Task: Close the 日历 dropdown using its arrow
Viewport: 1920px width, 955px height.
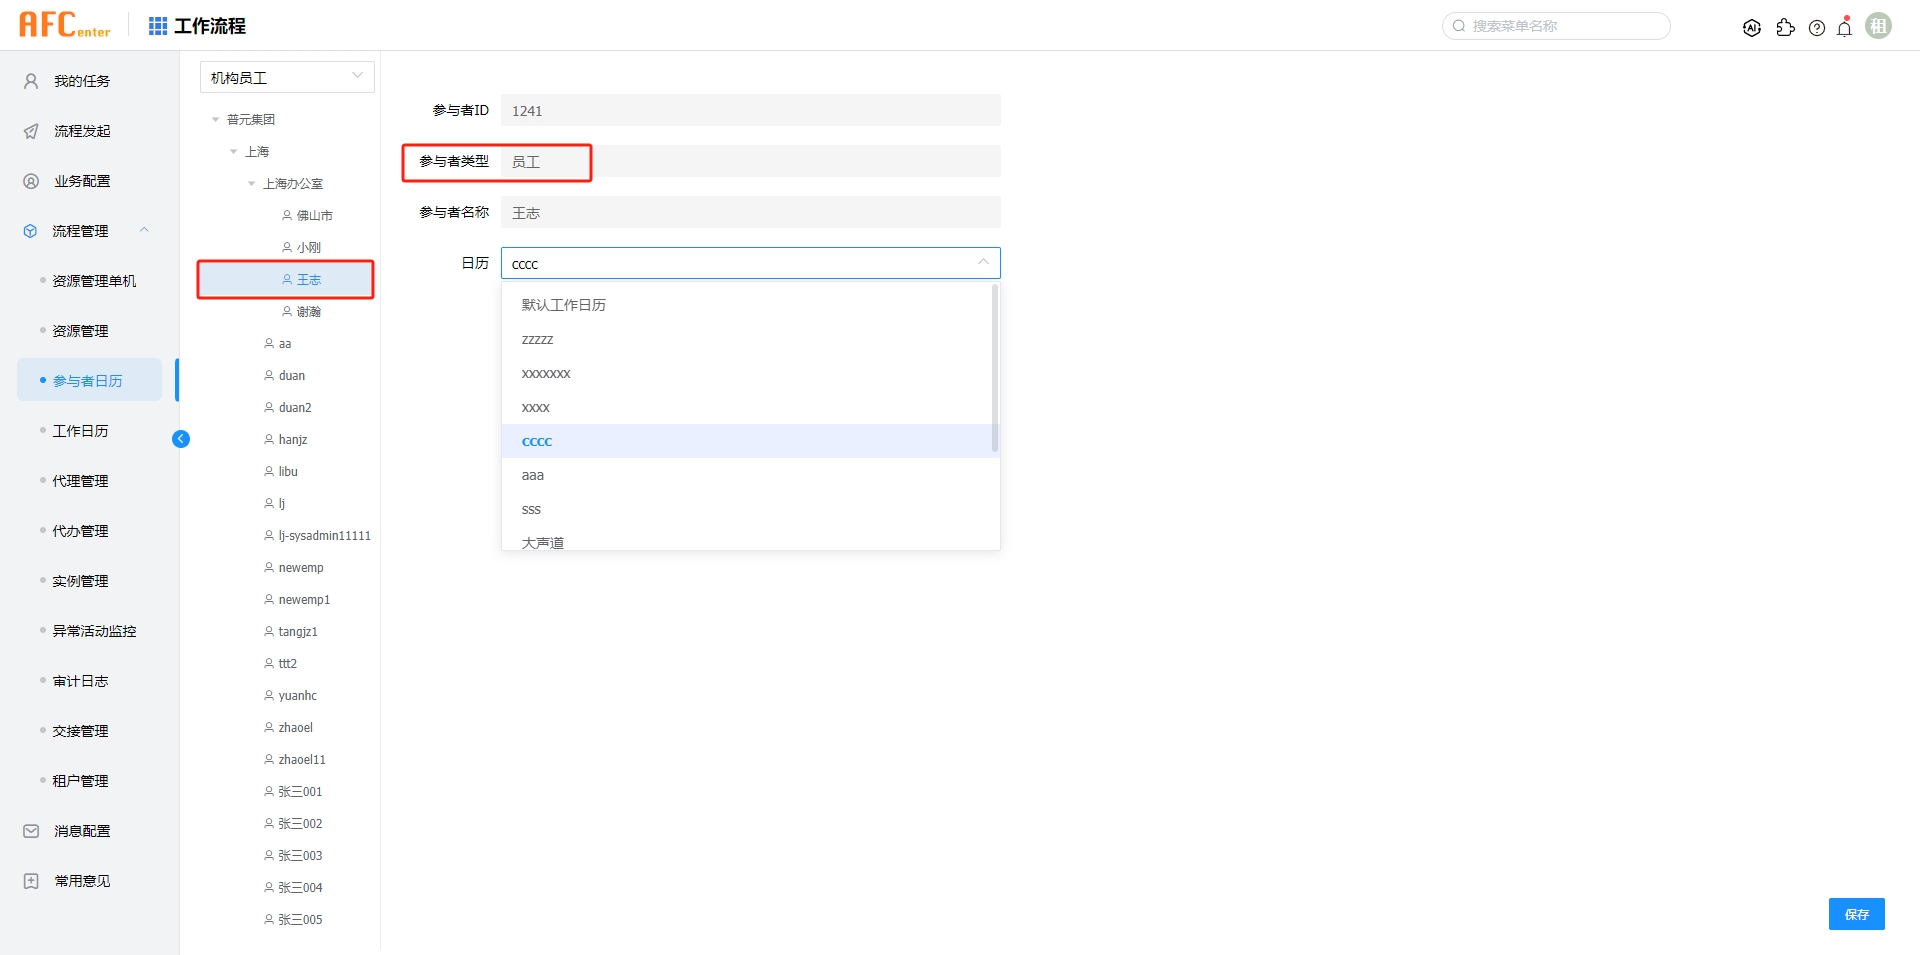Action: point(983,263)
